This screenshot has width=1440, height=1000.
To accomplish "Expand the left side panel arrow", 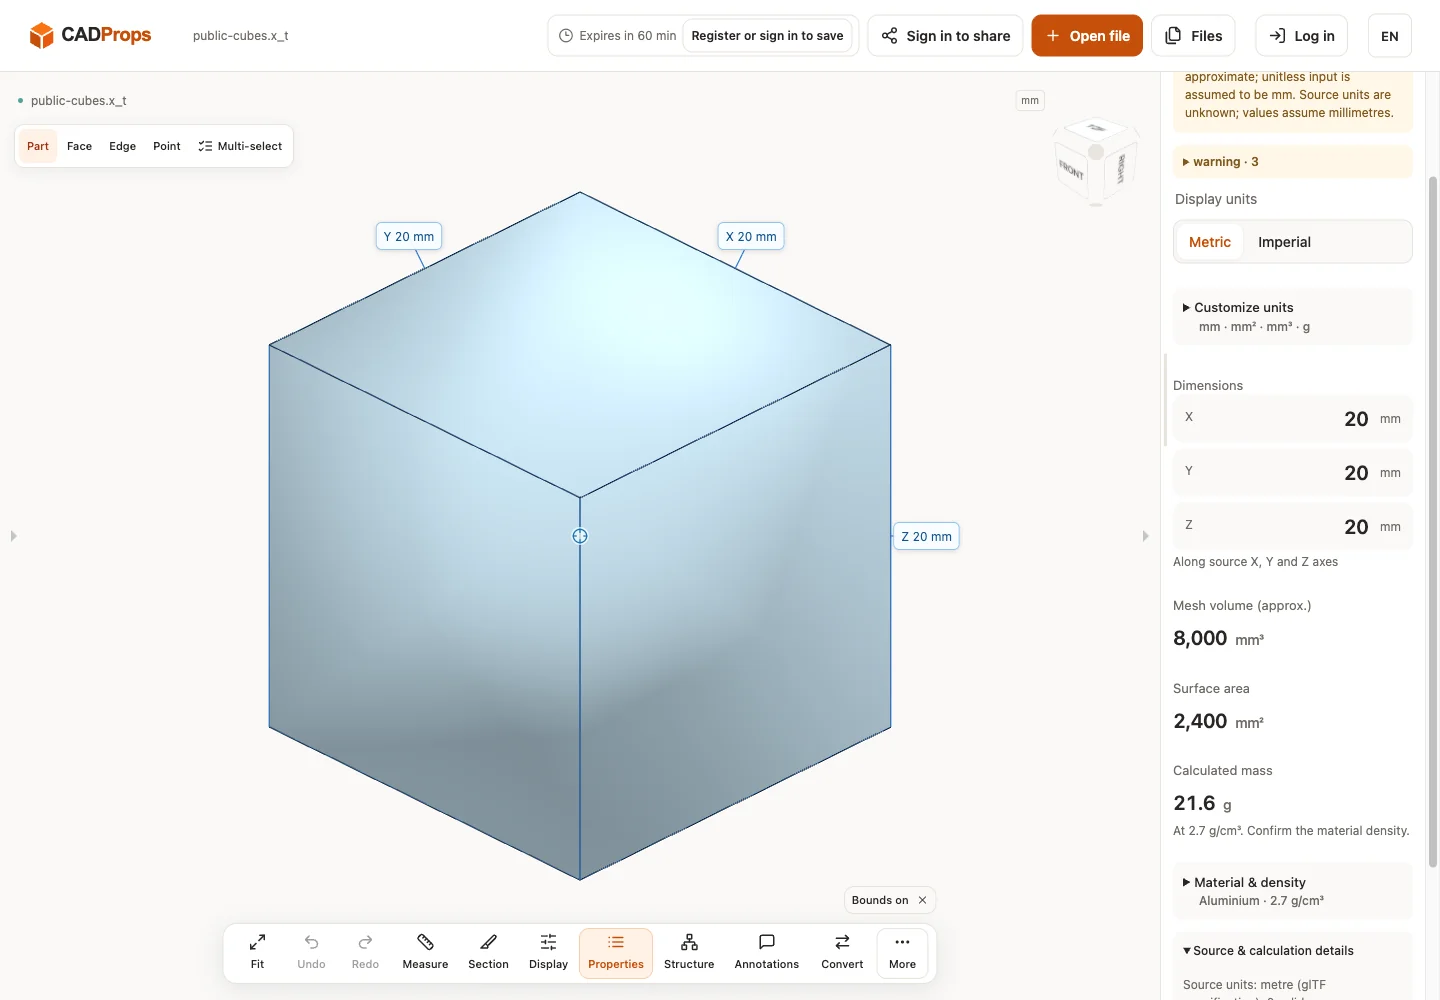I will (13, 536).
